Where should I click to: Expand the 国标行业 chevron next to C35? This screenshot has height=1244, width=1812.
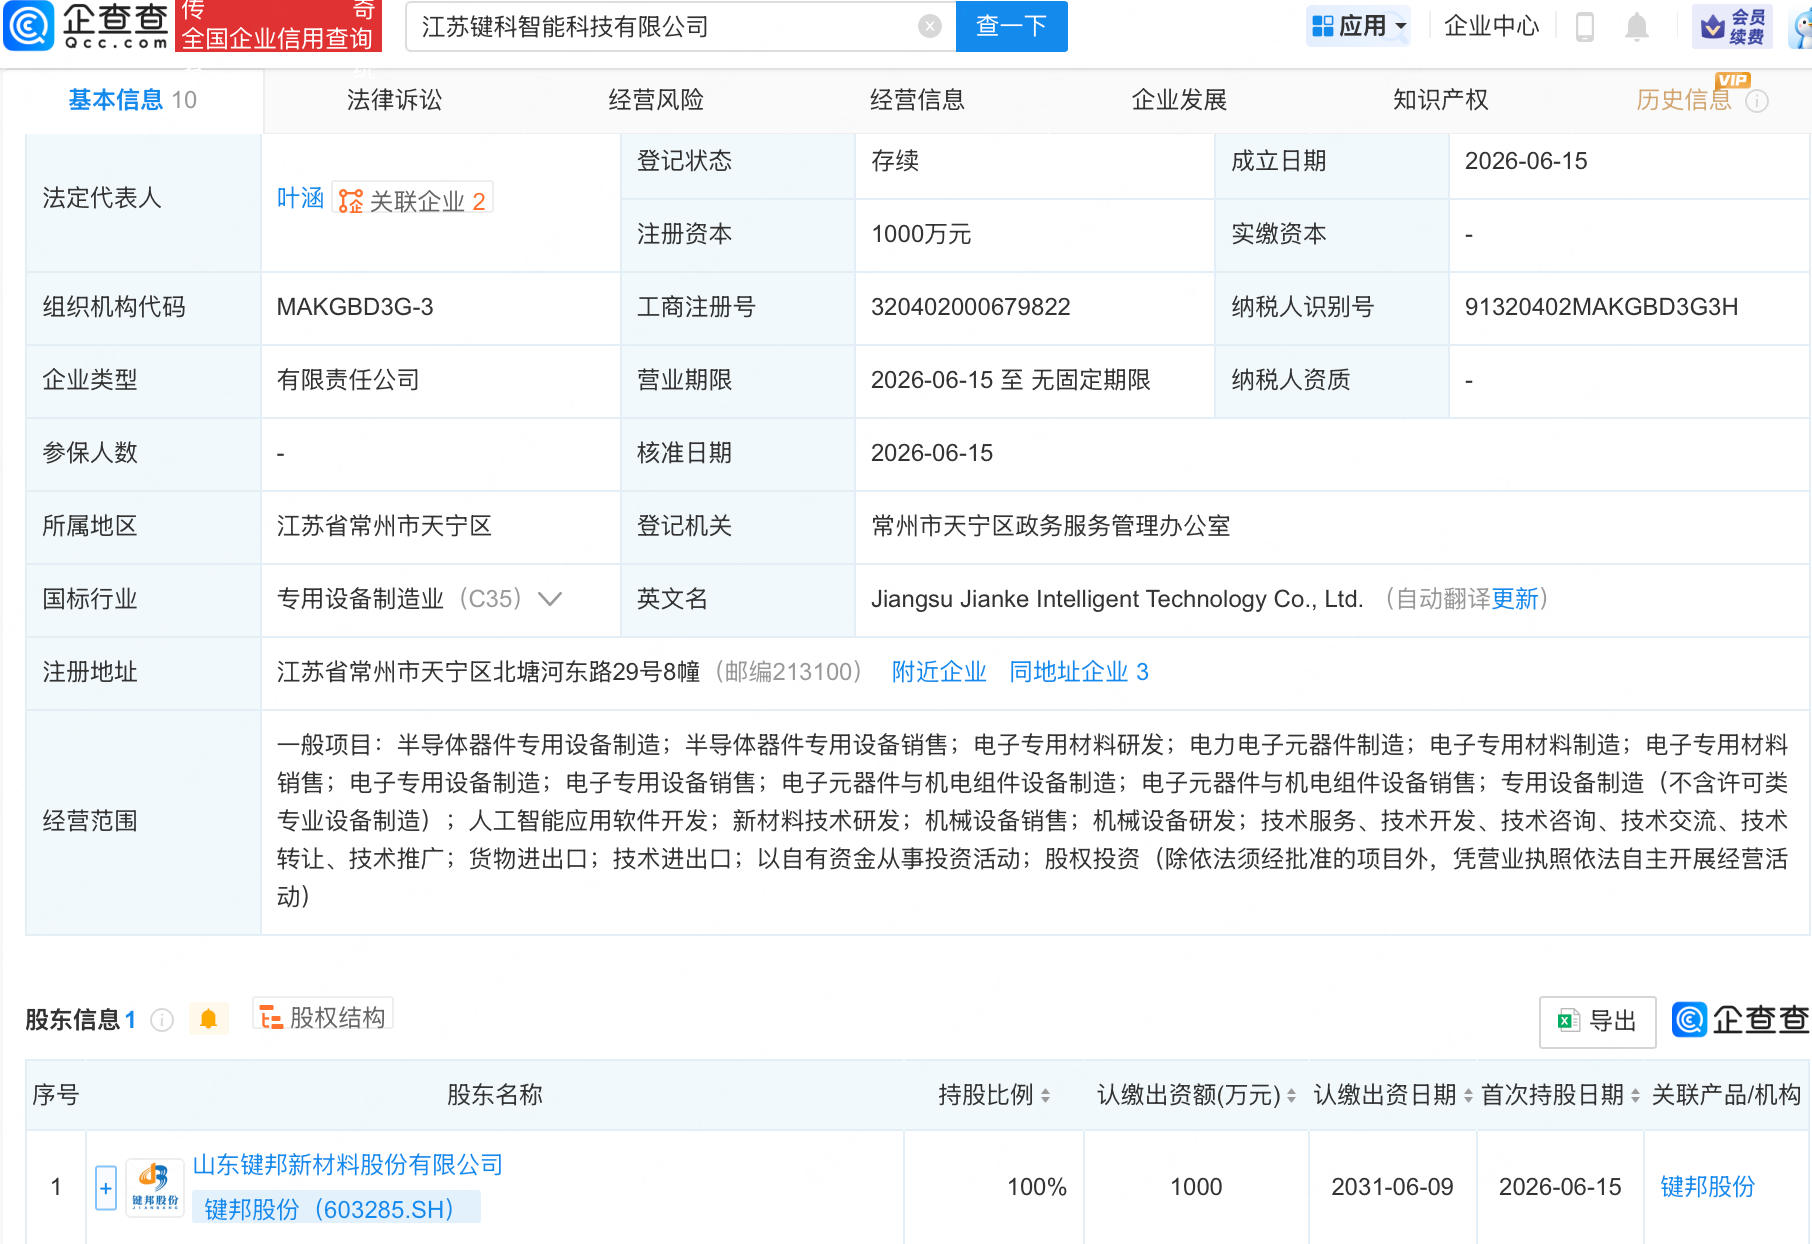tap(550, 599)
